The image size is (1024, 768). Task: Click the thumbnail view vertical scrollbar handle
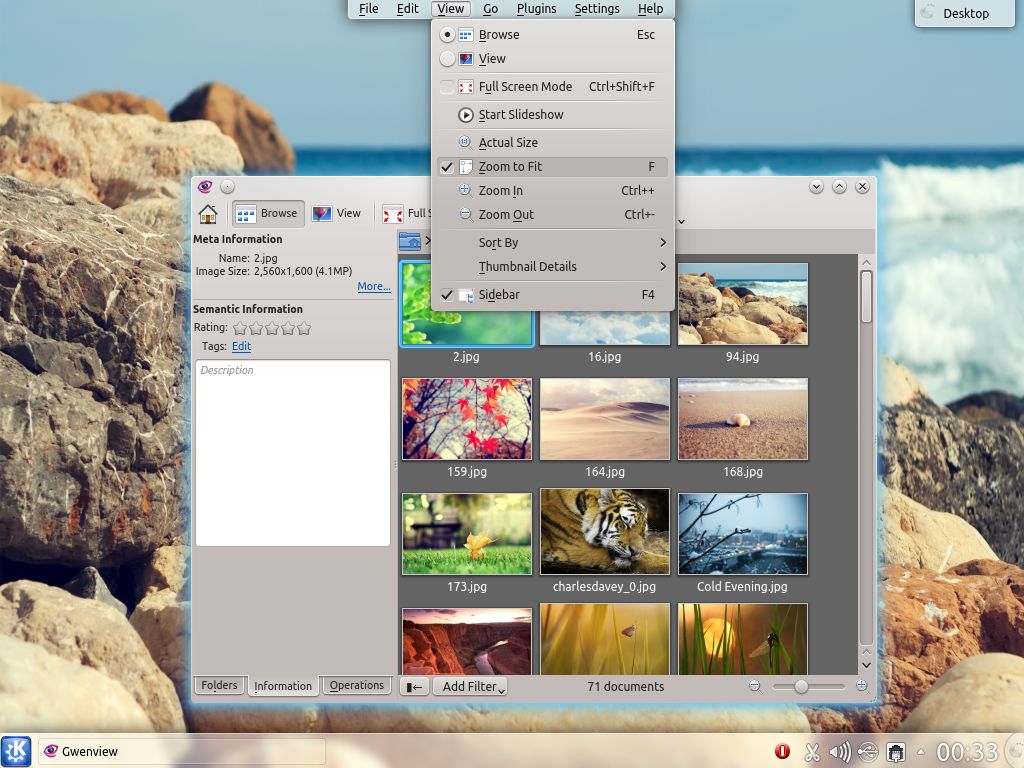(x=867, y=296)
